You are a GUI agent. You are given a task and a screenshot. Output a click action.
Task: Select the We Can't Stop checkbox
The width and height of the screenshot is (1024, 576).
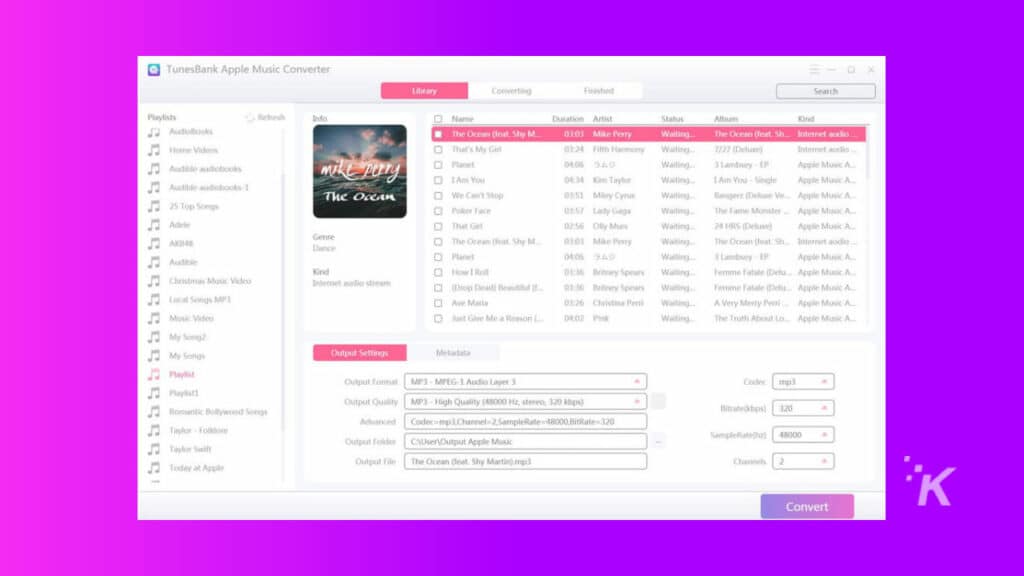click(x=438, y=196)
